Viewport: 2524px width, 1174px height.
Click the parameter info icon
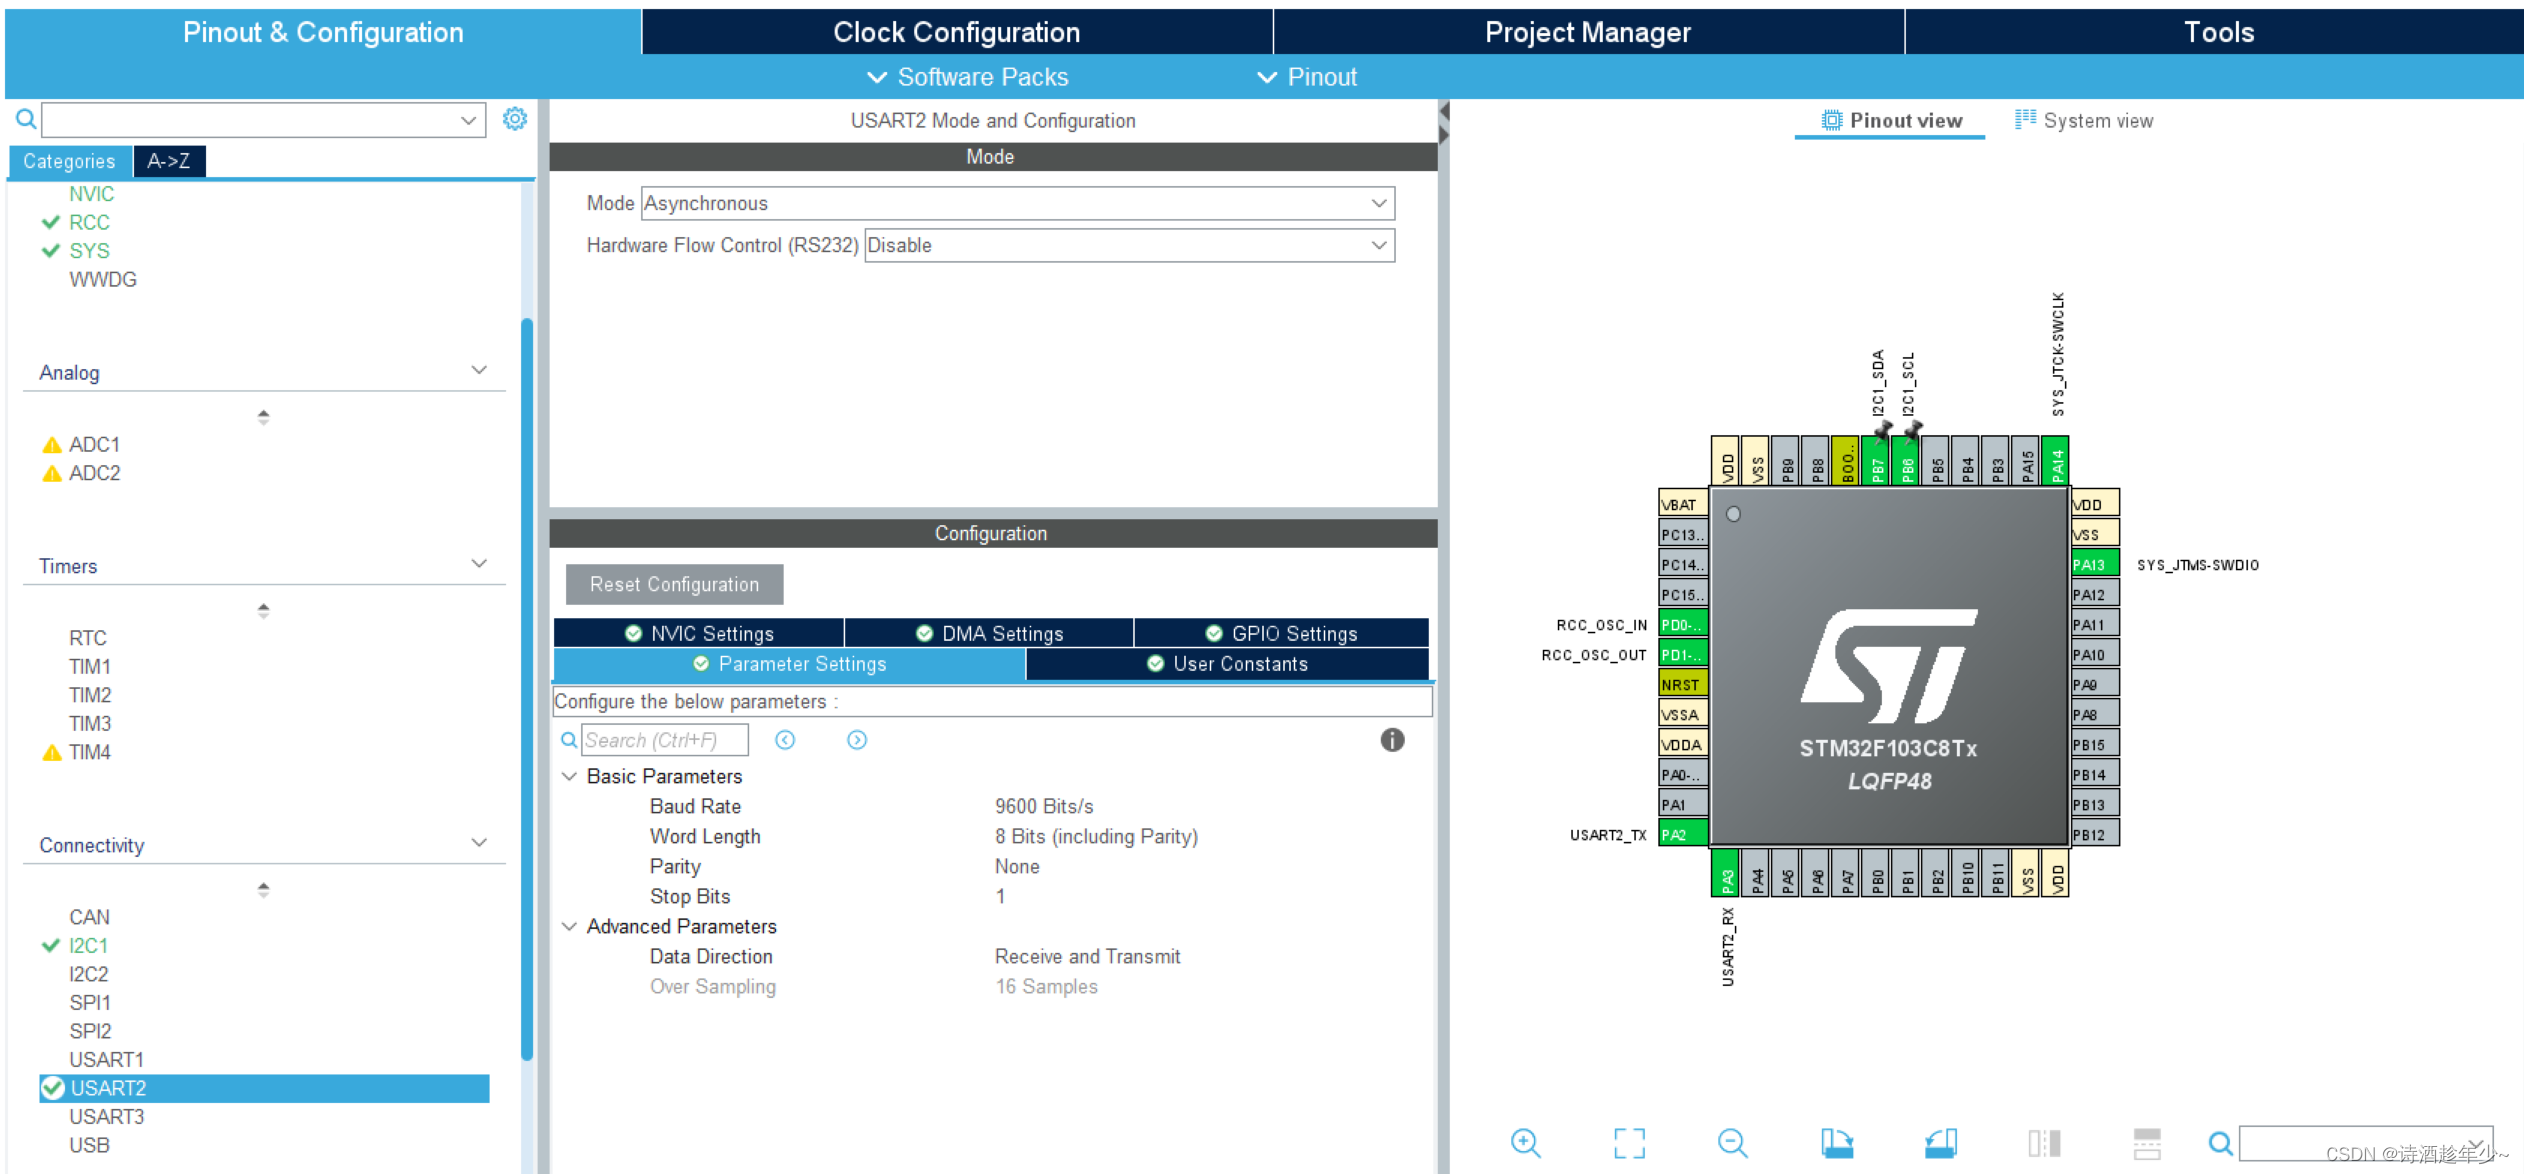pos(1392,740)
